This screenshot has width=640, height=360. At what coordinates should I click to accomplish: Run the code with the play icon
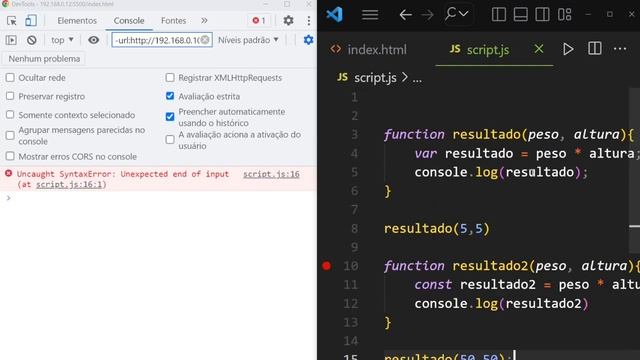point(568,49)
